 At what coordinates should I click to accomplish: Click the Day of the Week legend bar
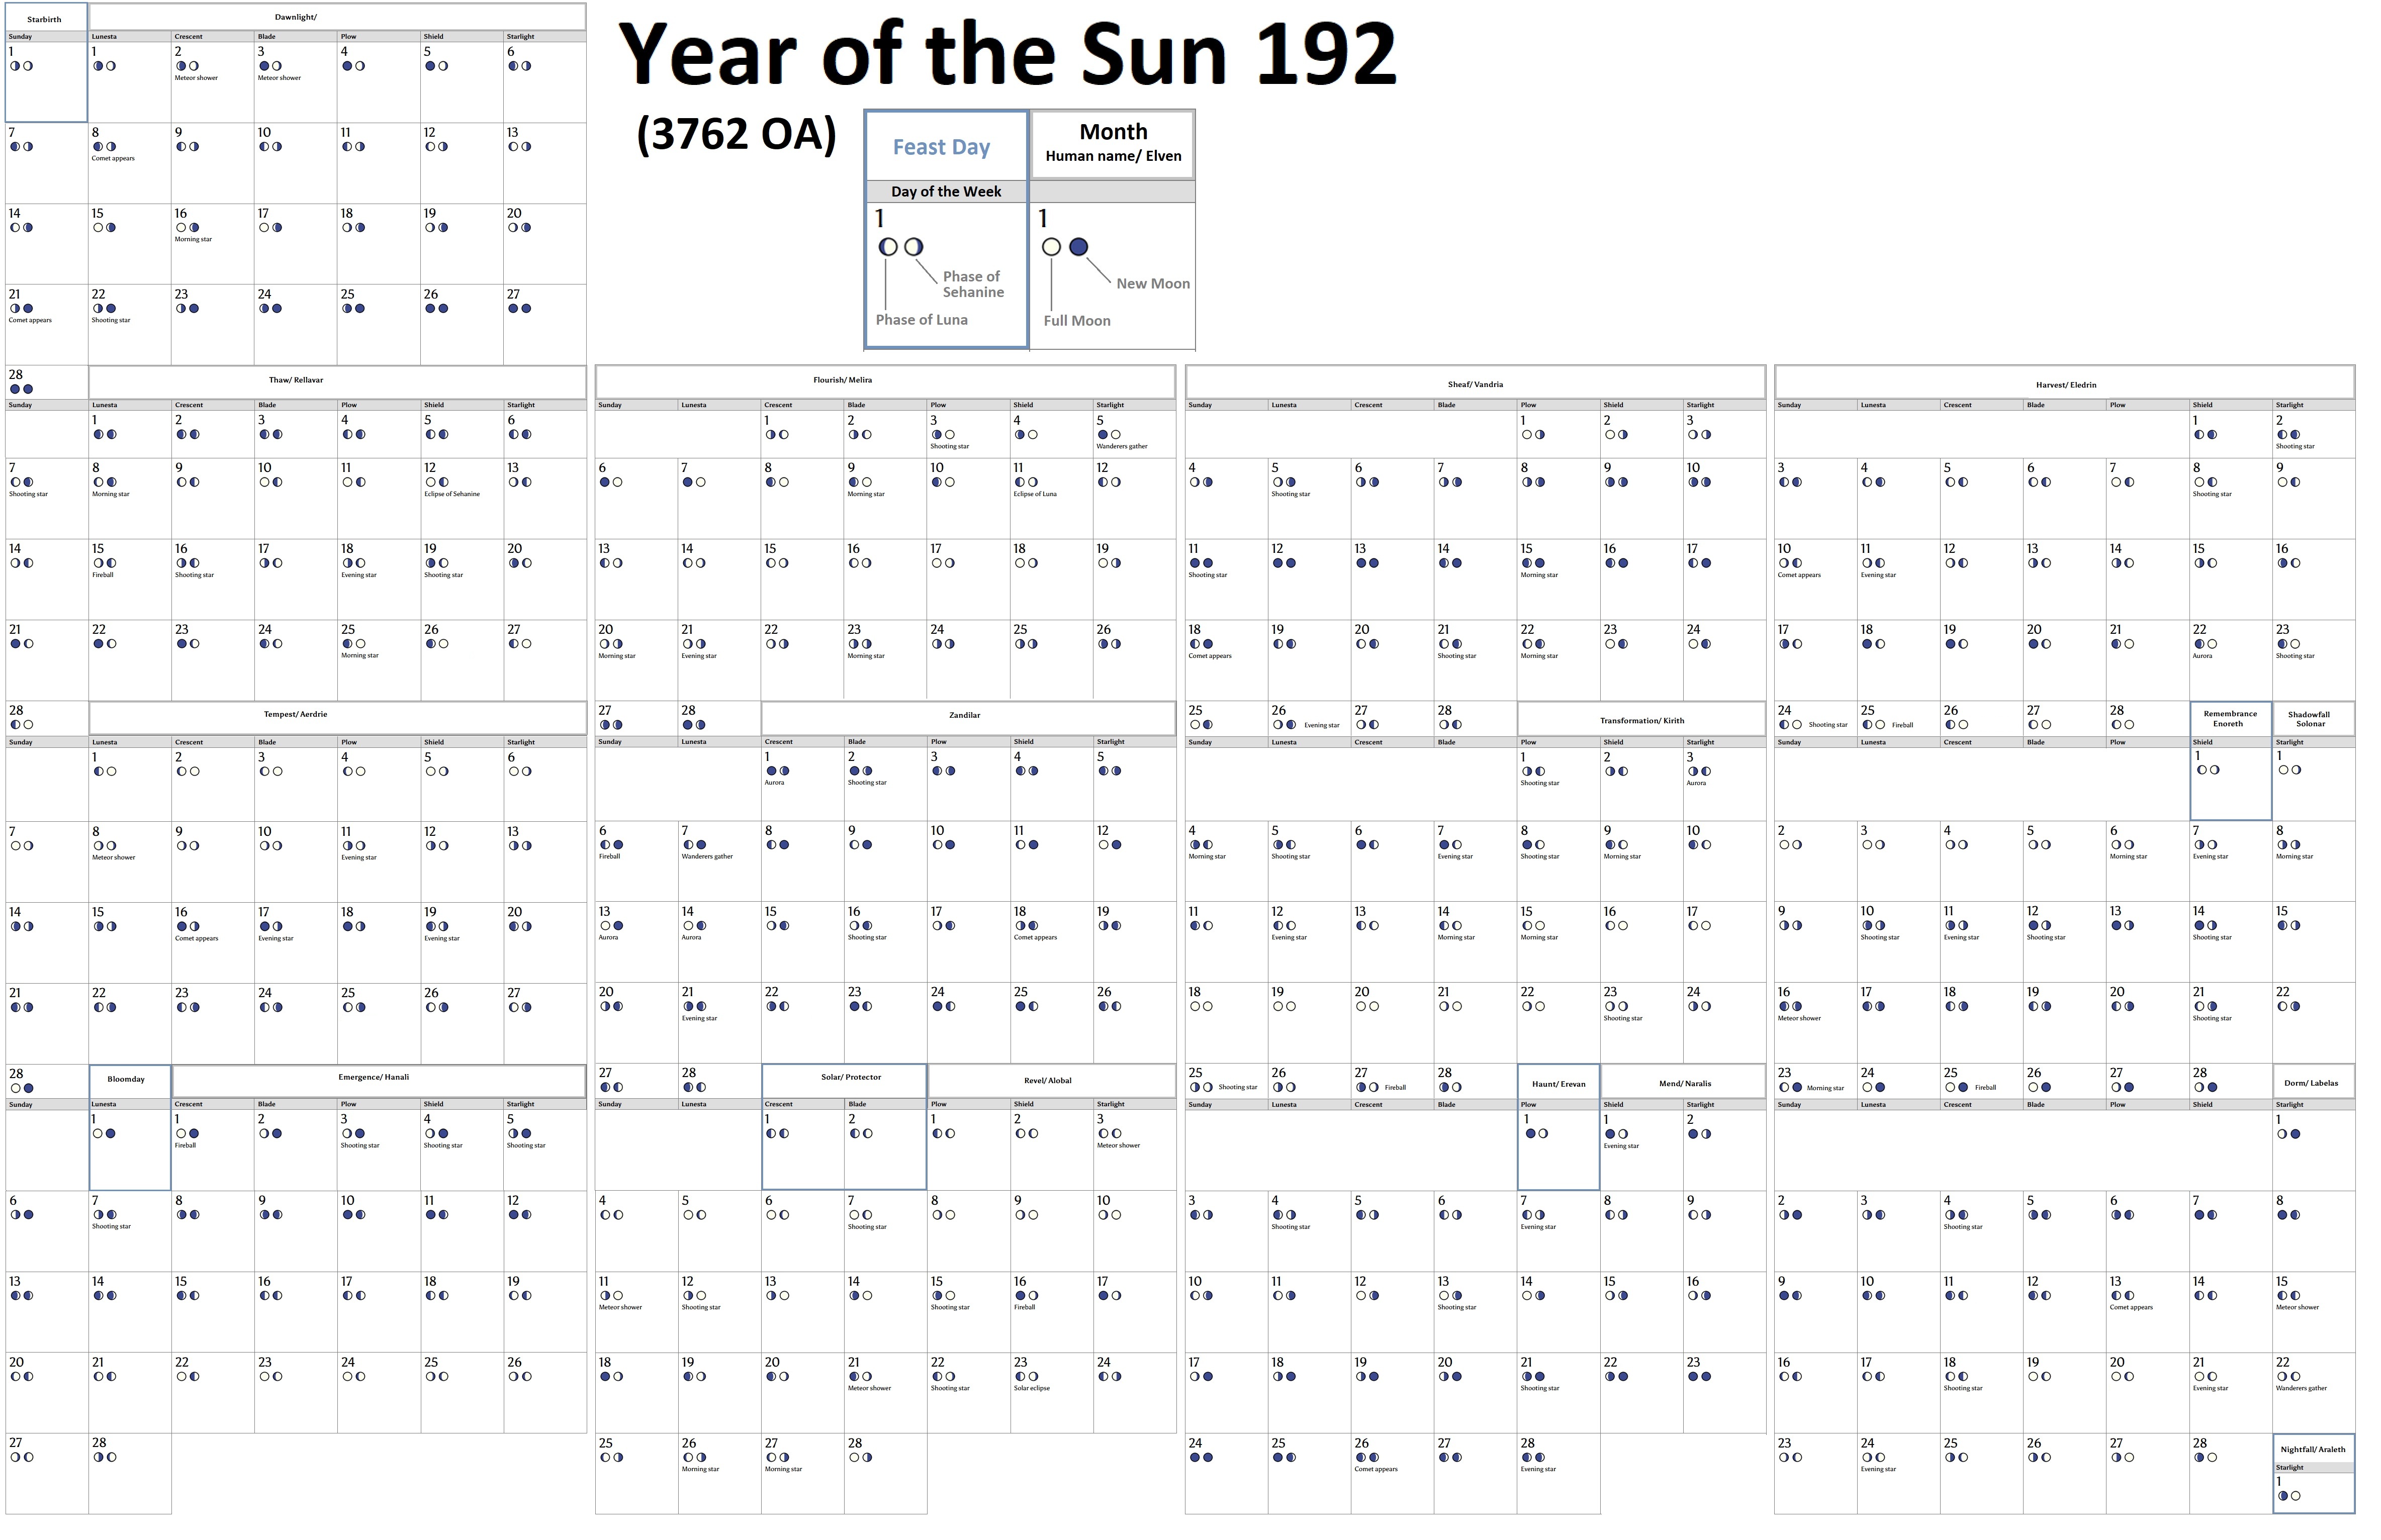[945, 192]
